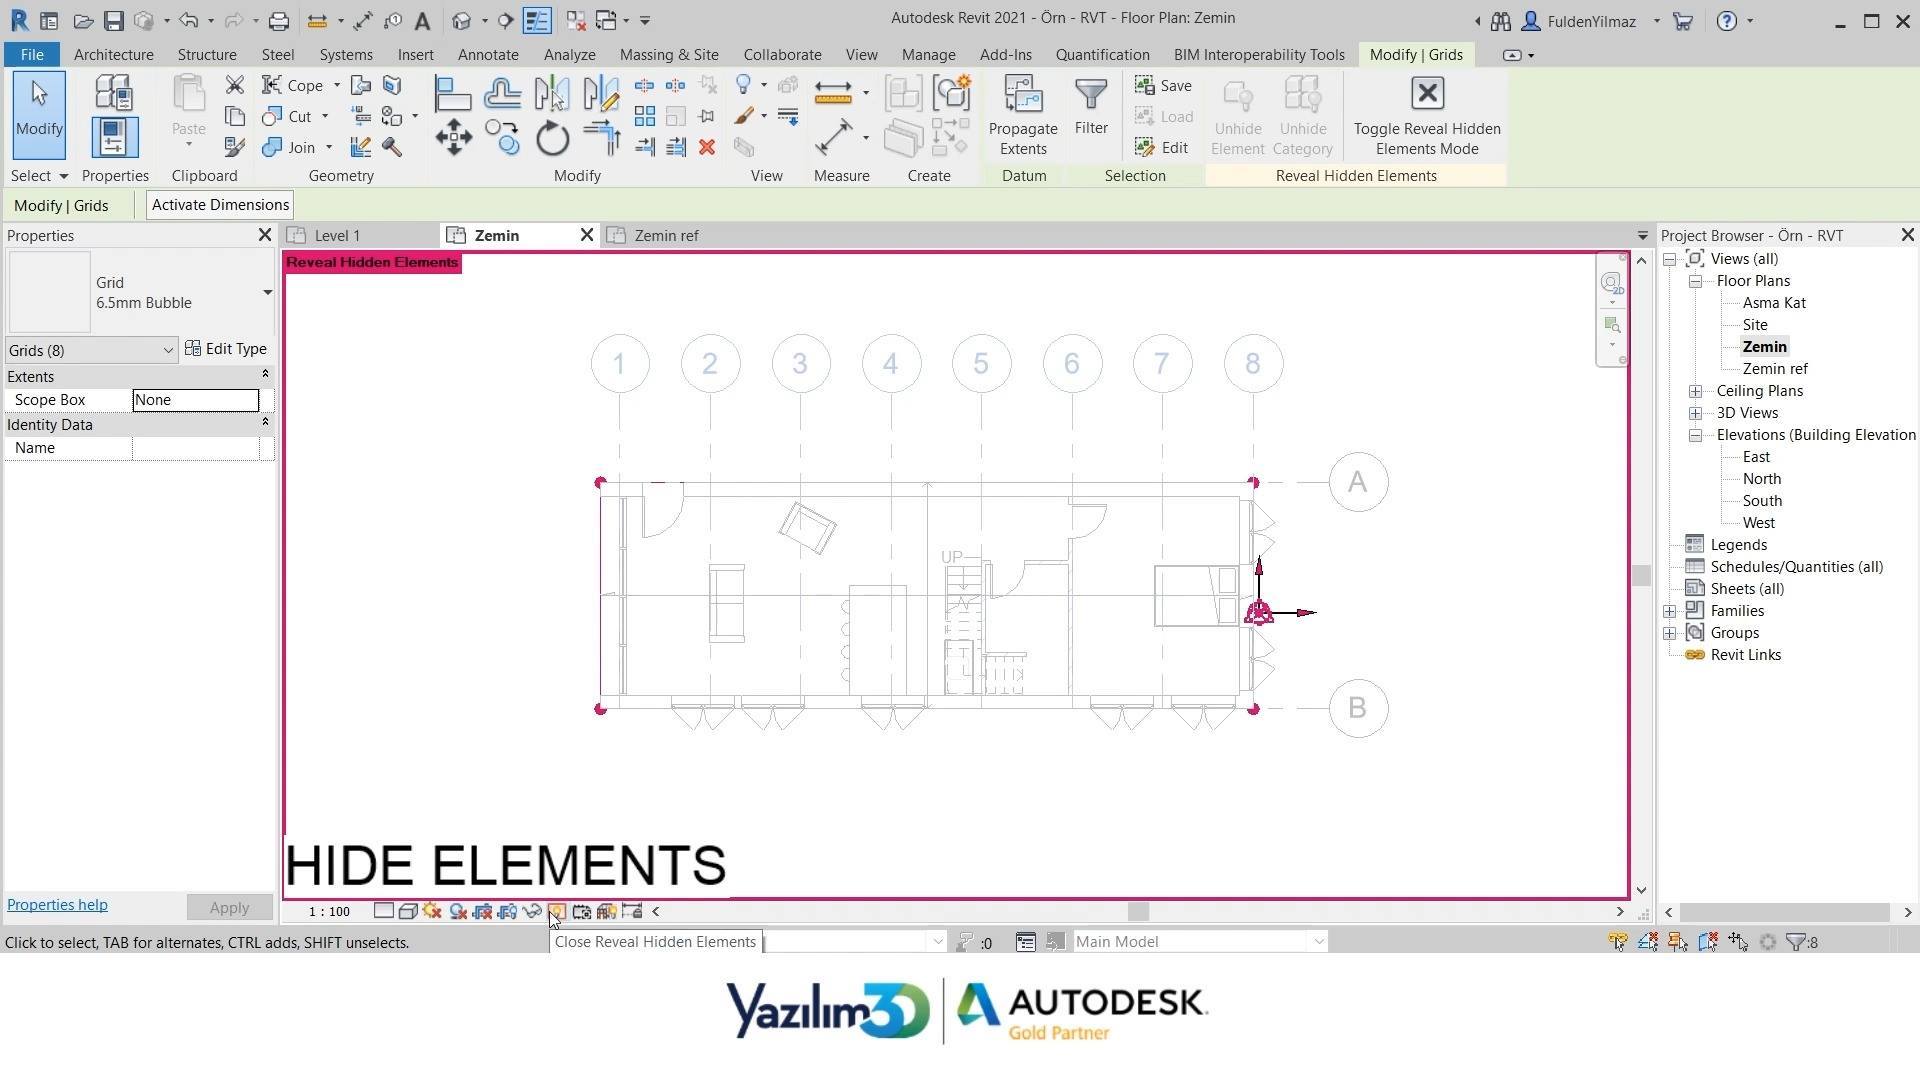Click the Mirror Pick Axis tool

(x=551, y=94)
